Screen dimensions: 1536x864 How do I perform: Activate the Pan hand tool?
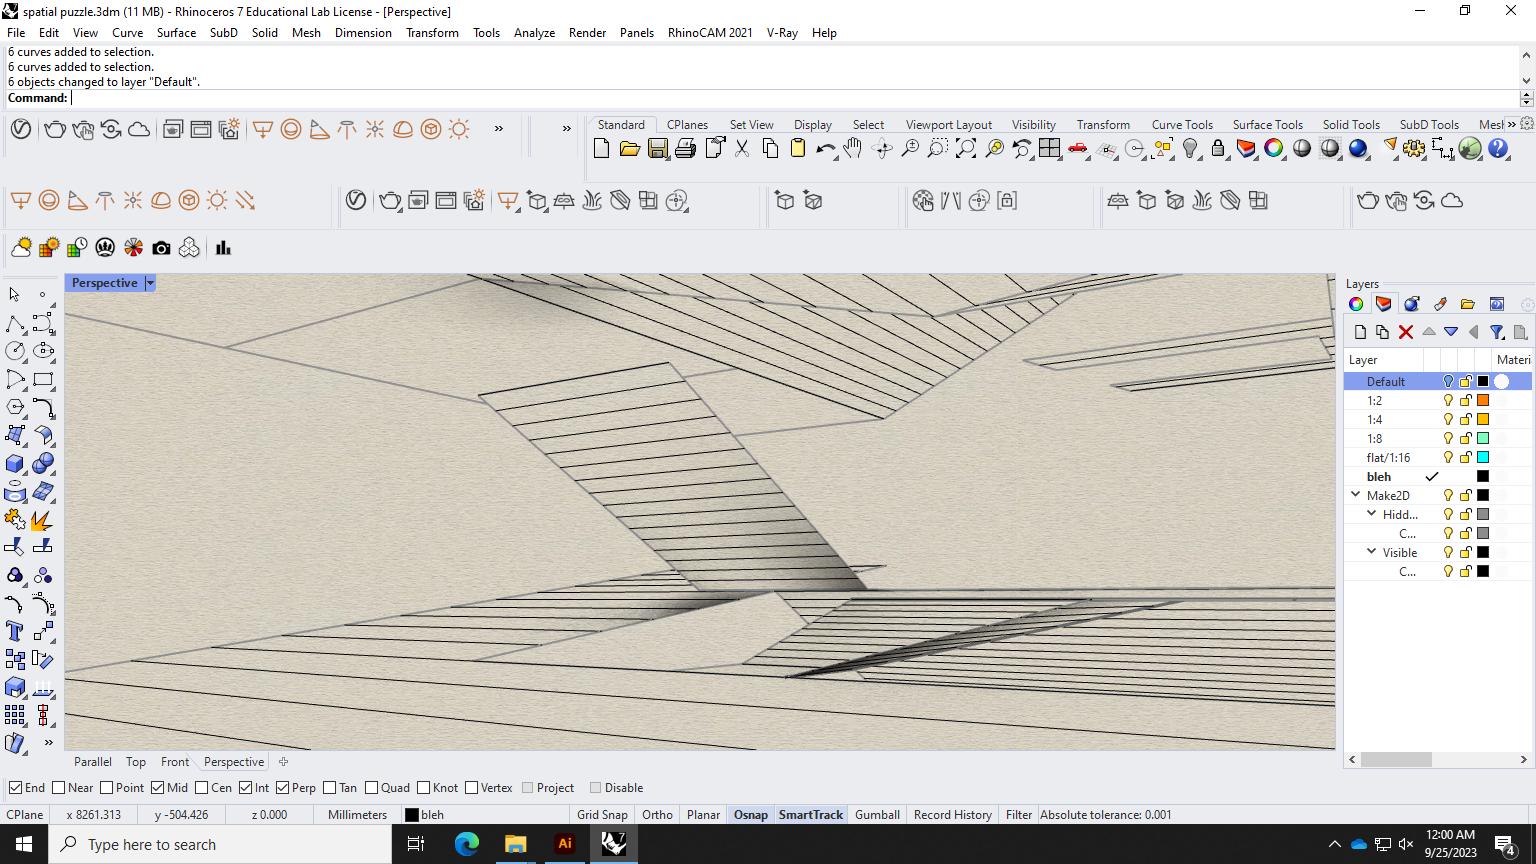coord(852,149)
